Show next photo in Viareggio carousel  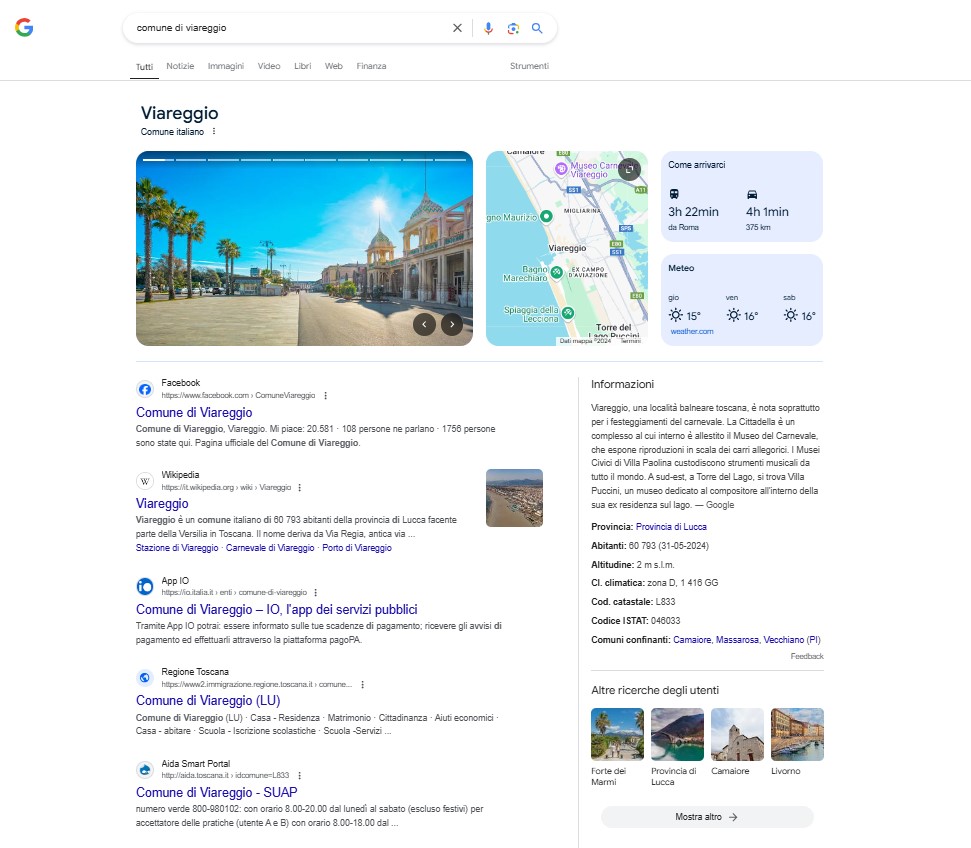(452, 324)
